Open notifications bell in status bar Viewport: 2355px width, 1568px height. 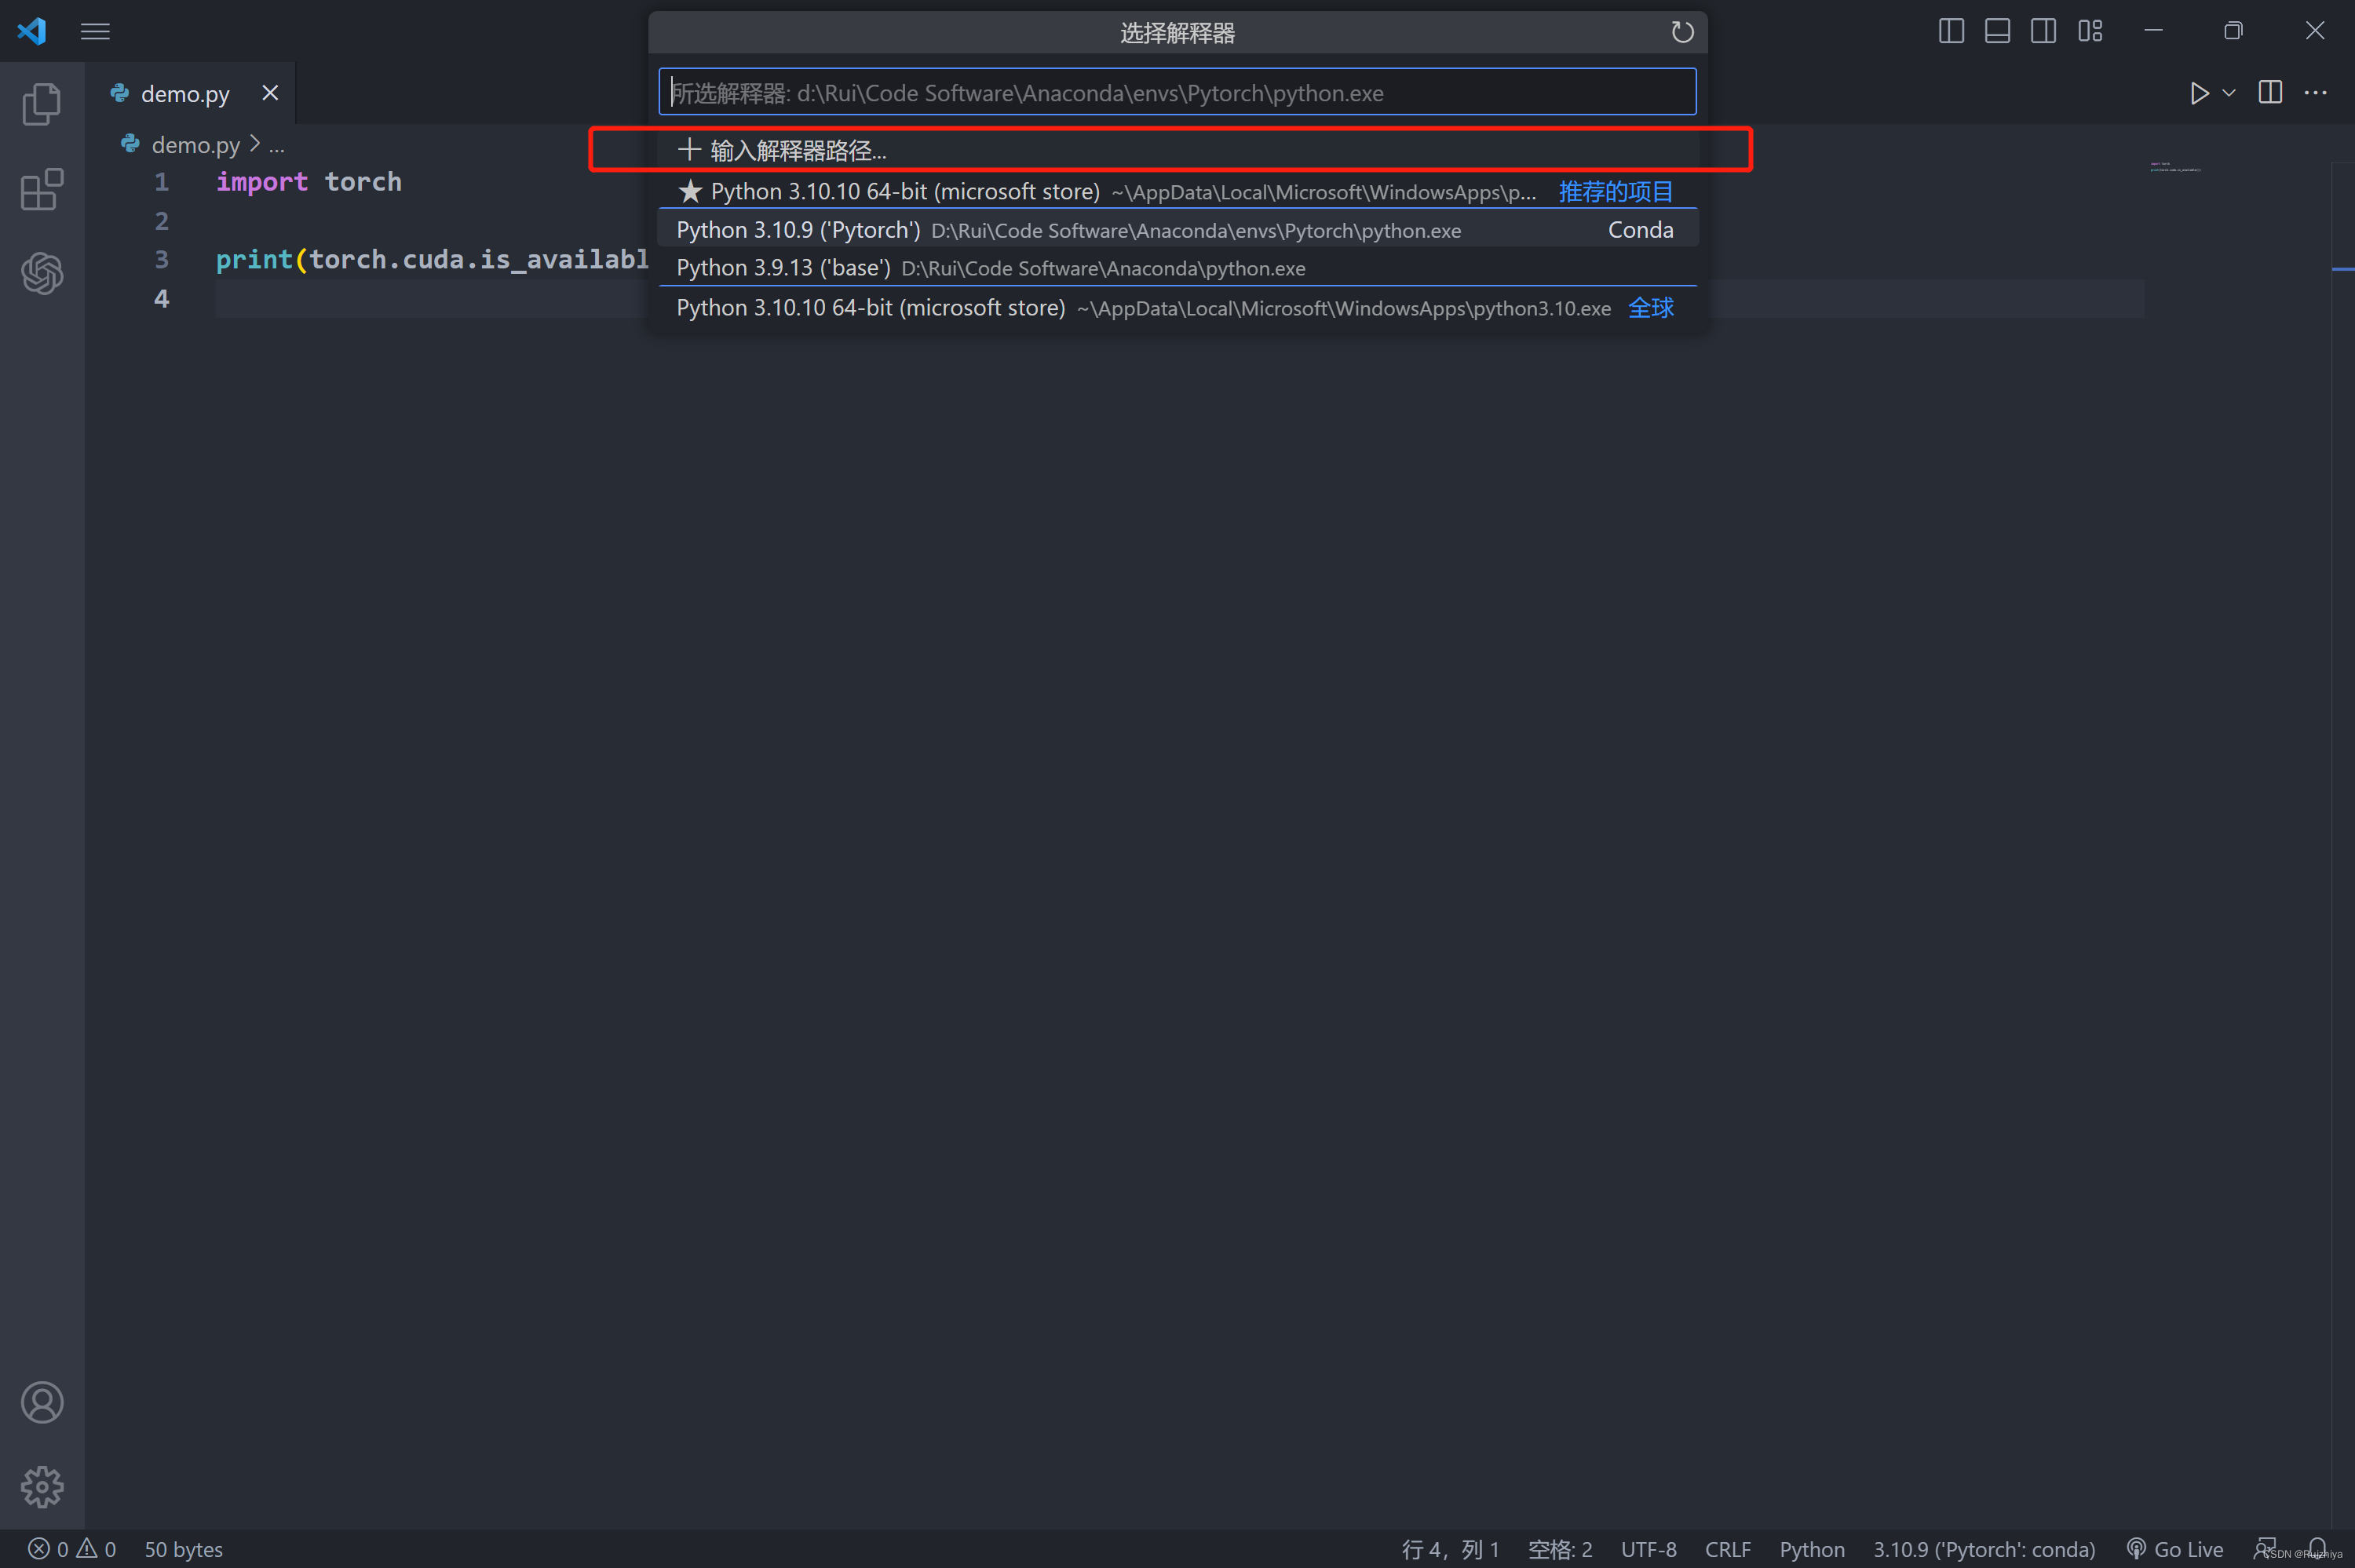coord(2317,1549)
